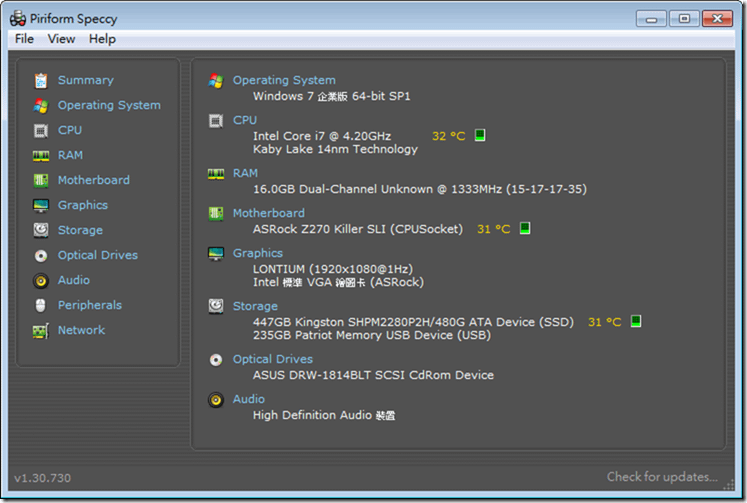Open the View menu
The width and height of the screenshot is (747, 503).
pyautogui.click(x=61, y=39)
